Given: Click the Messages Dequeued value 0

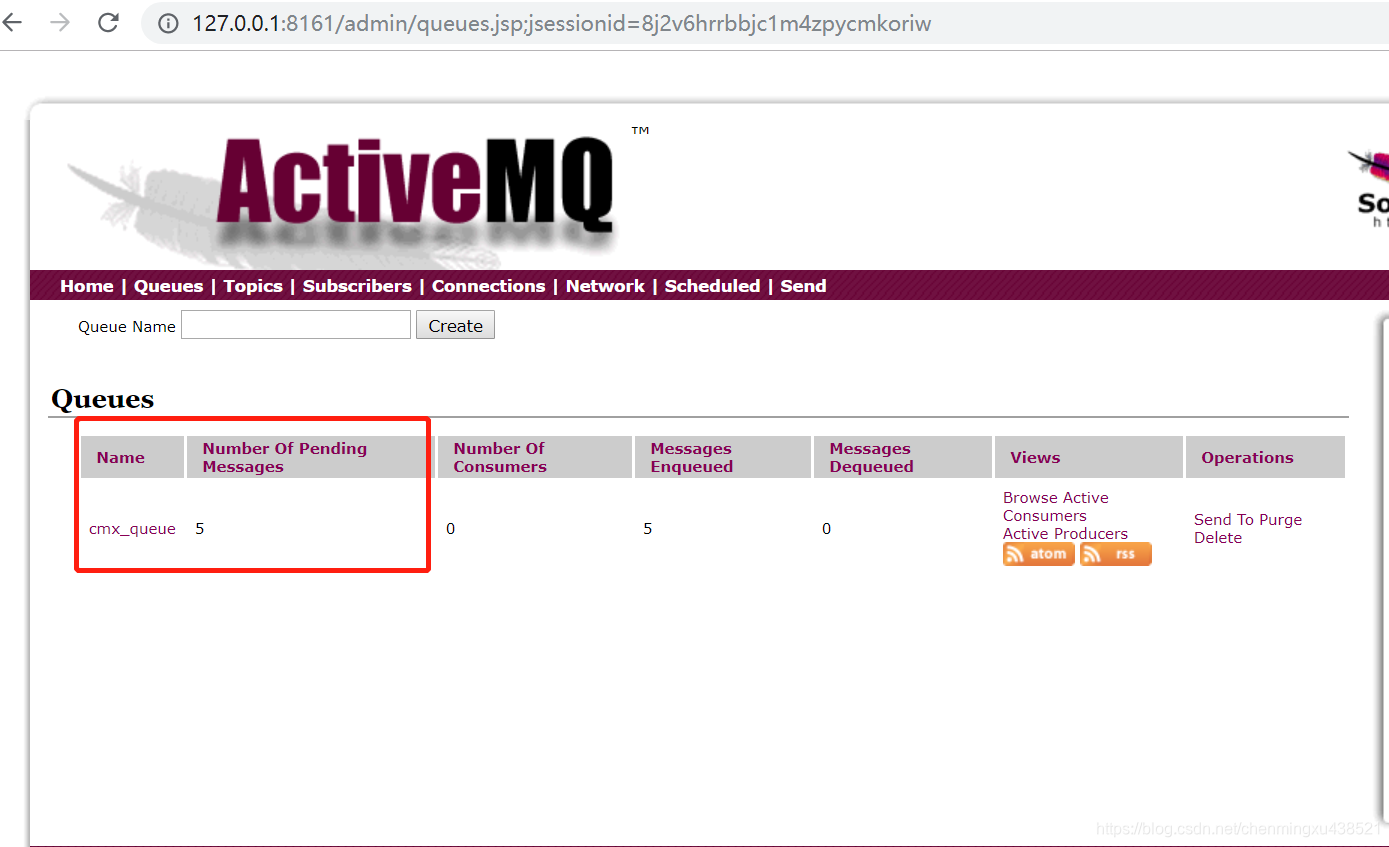Looking at the screenshot, I should (827, 529).
